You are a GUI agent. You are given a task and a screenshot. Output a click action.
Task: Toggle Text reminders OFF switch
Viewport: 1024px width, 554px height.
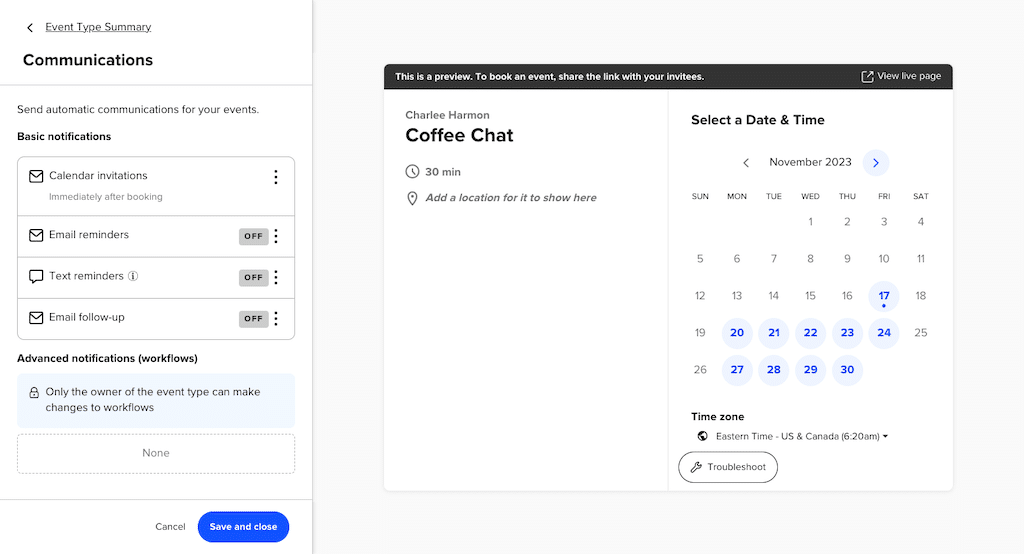pos(253,277)
